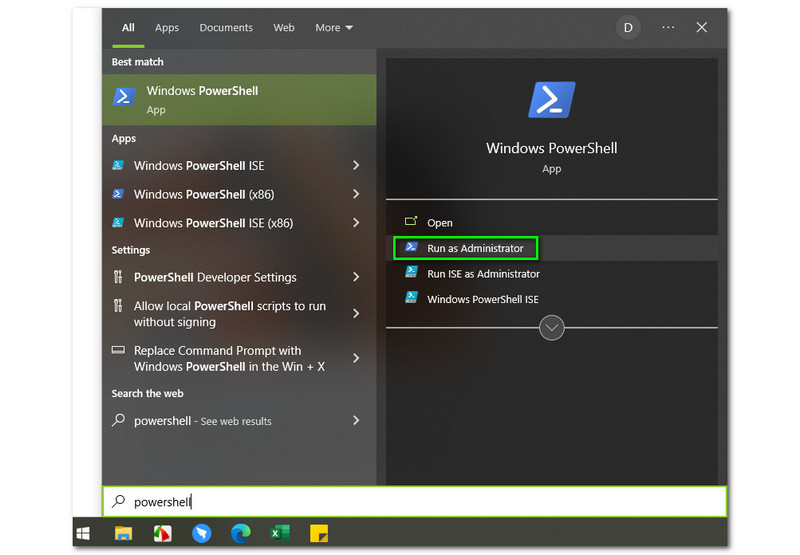The width and height of the screenshot is (800, 555).
Task: Open Excel from the taskbar
Action: [x=280, y=533]
